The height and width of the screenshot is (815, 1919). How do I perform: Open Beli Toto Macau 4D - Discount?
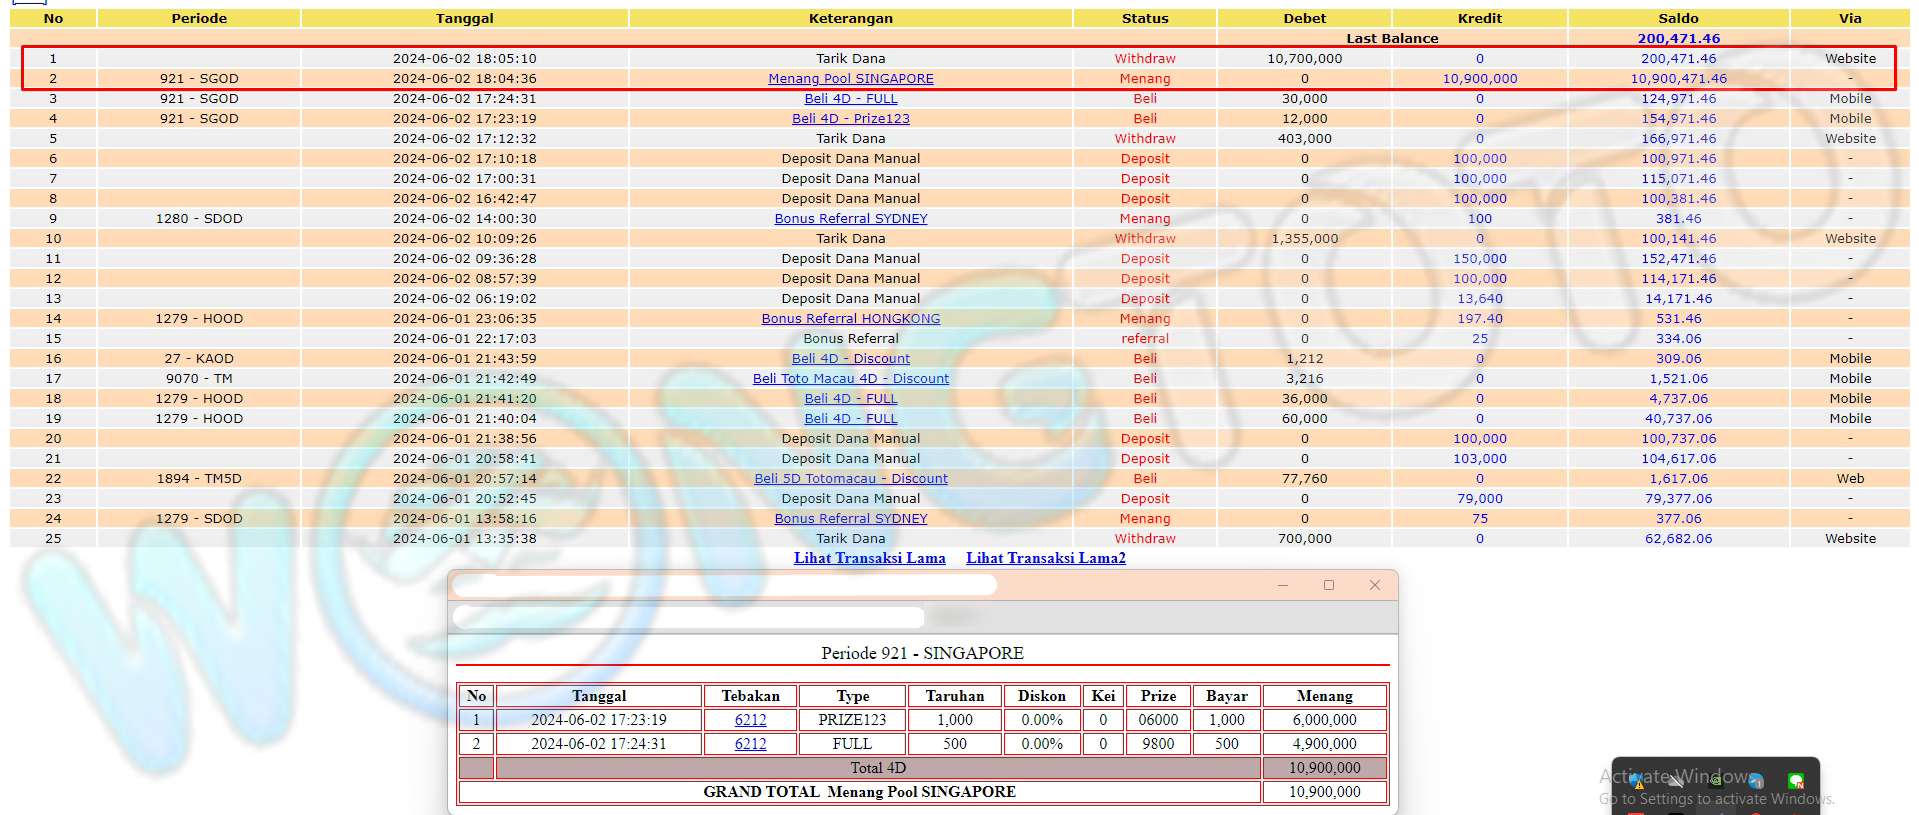pyautogui.click(x=850, y=379)
